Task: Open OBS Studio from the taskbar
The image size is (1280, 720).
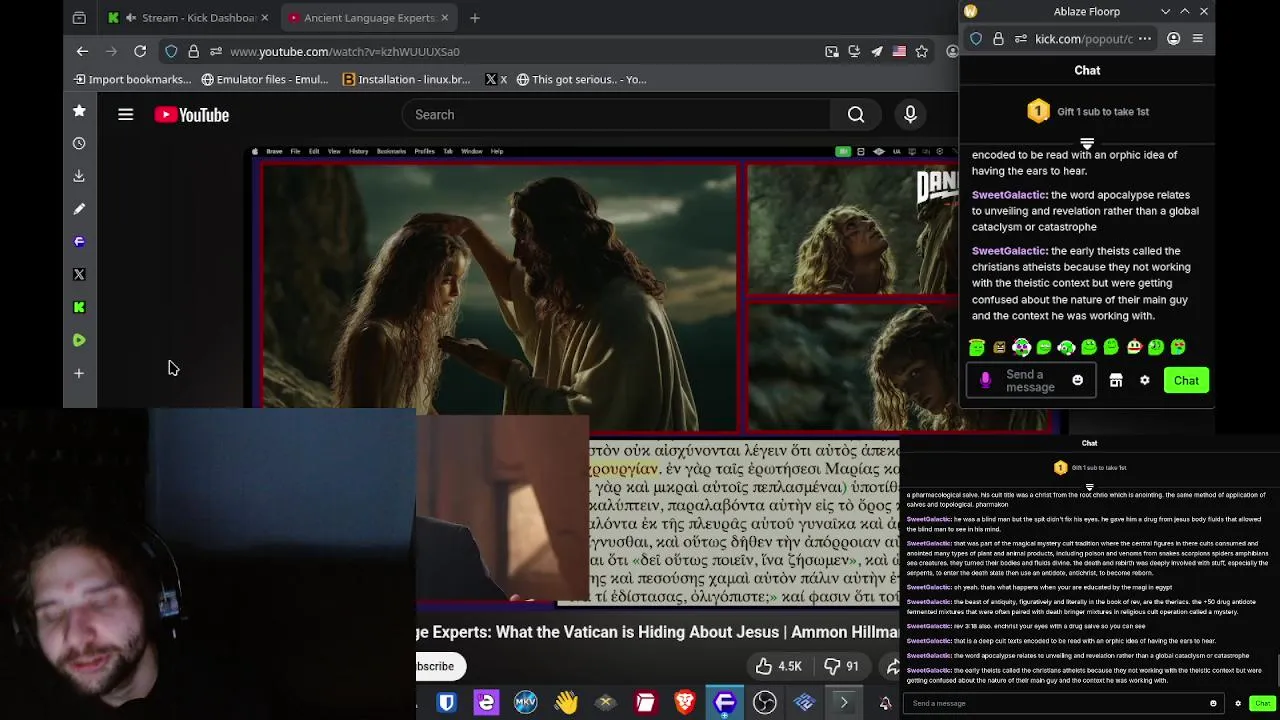Action: click(765, 703)
